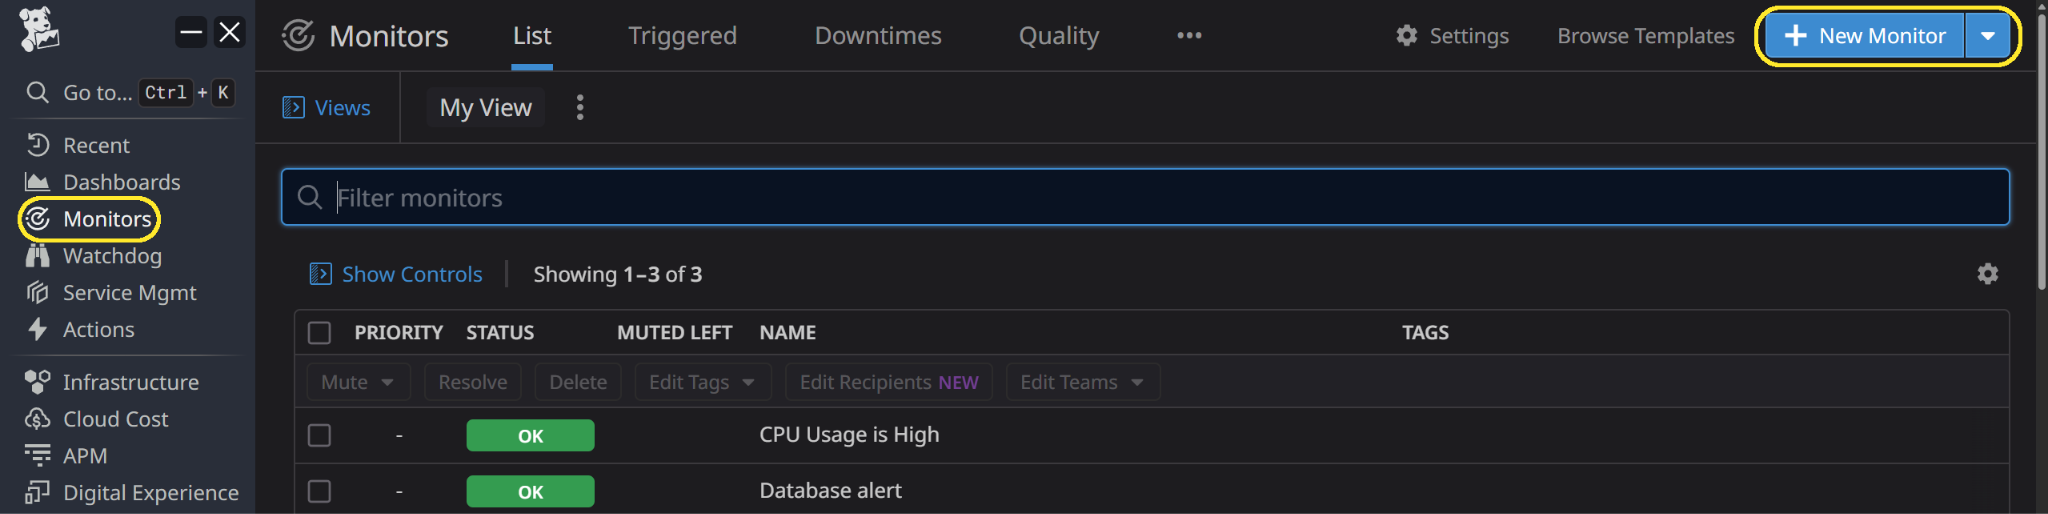Click the Infrastructure nodes icon
2048x514 pixels.
click(38, 382)
